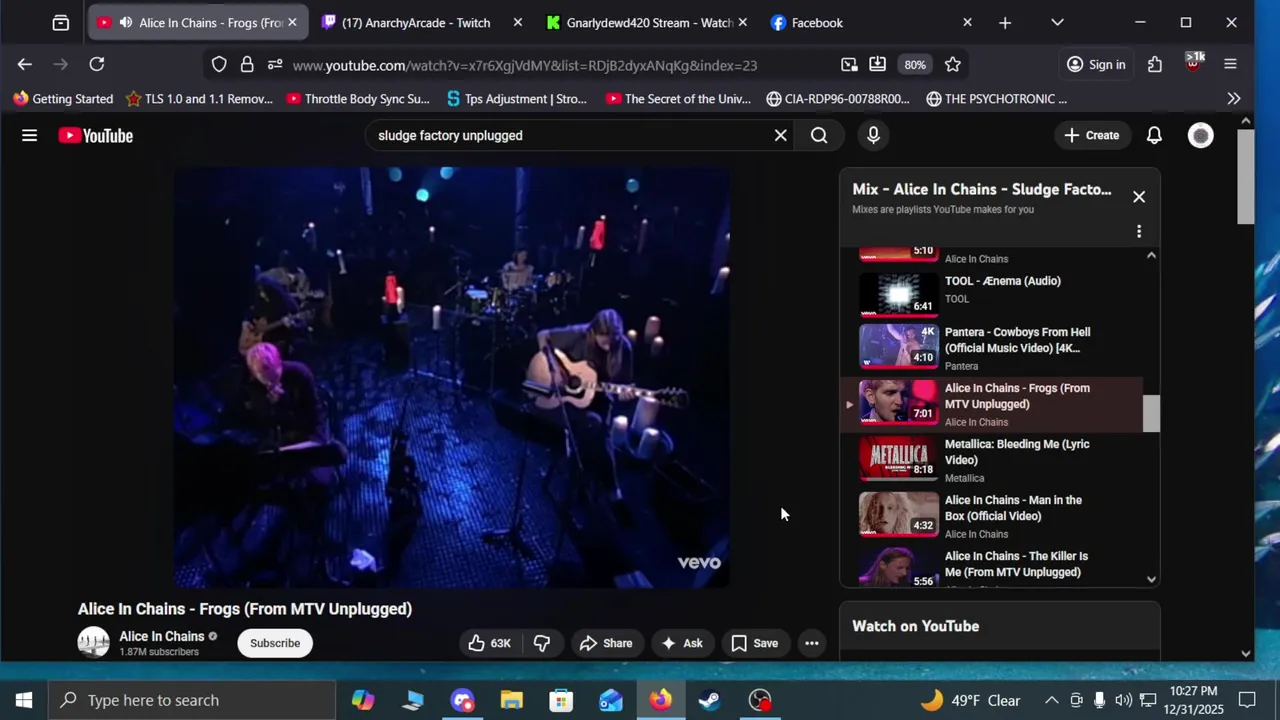The image size is (1280, 720).
Task: Close the AnarchyArcade Twitch tab
Action: [x=517, y=22]
